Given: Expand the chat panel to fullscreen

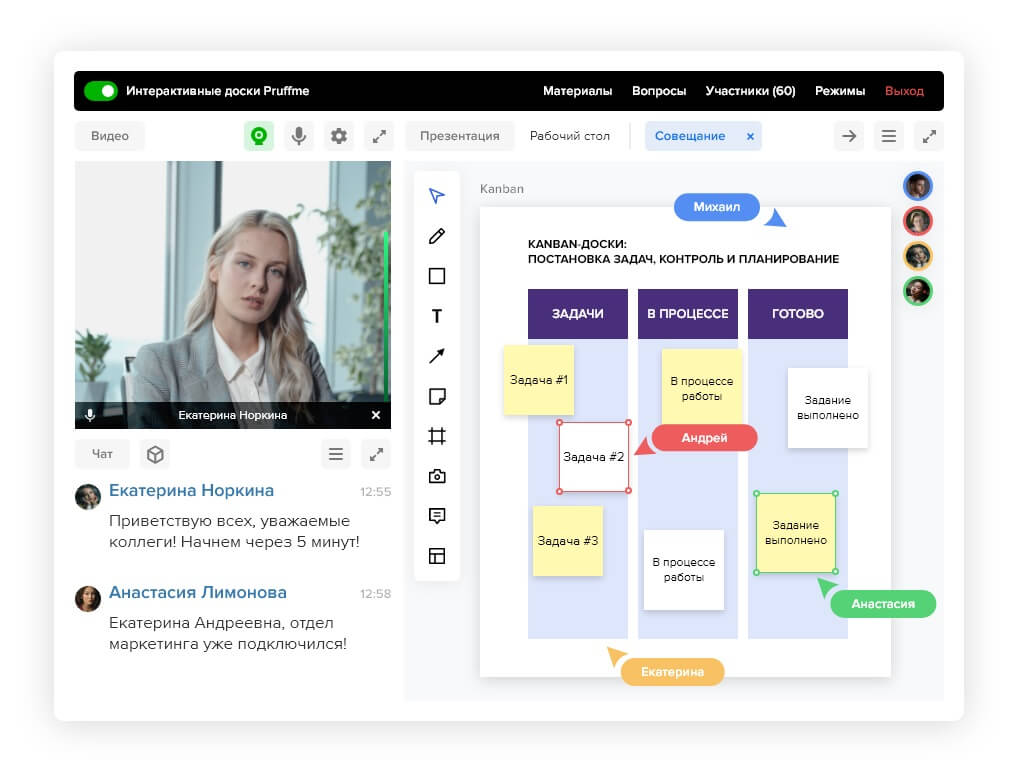Looking at the screenshot, I should click(376, 454).
